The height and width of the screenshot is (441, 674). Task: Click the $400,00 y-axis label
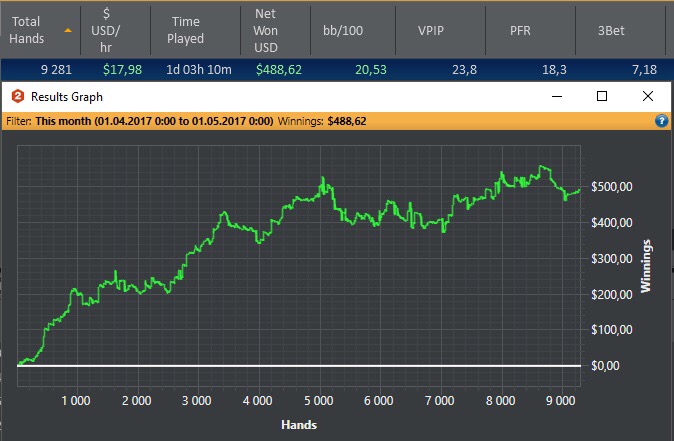pyautogui.click(x=612, y=223)
